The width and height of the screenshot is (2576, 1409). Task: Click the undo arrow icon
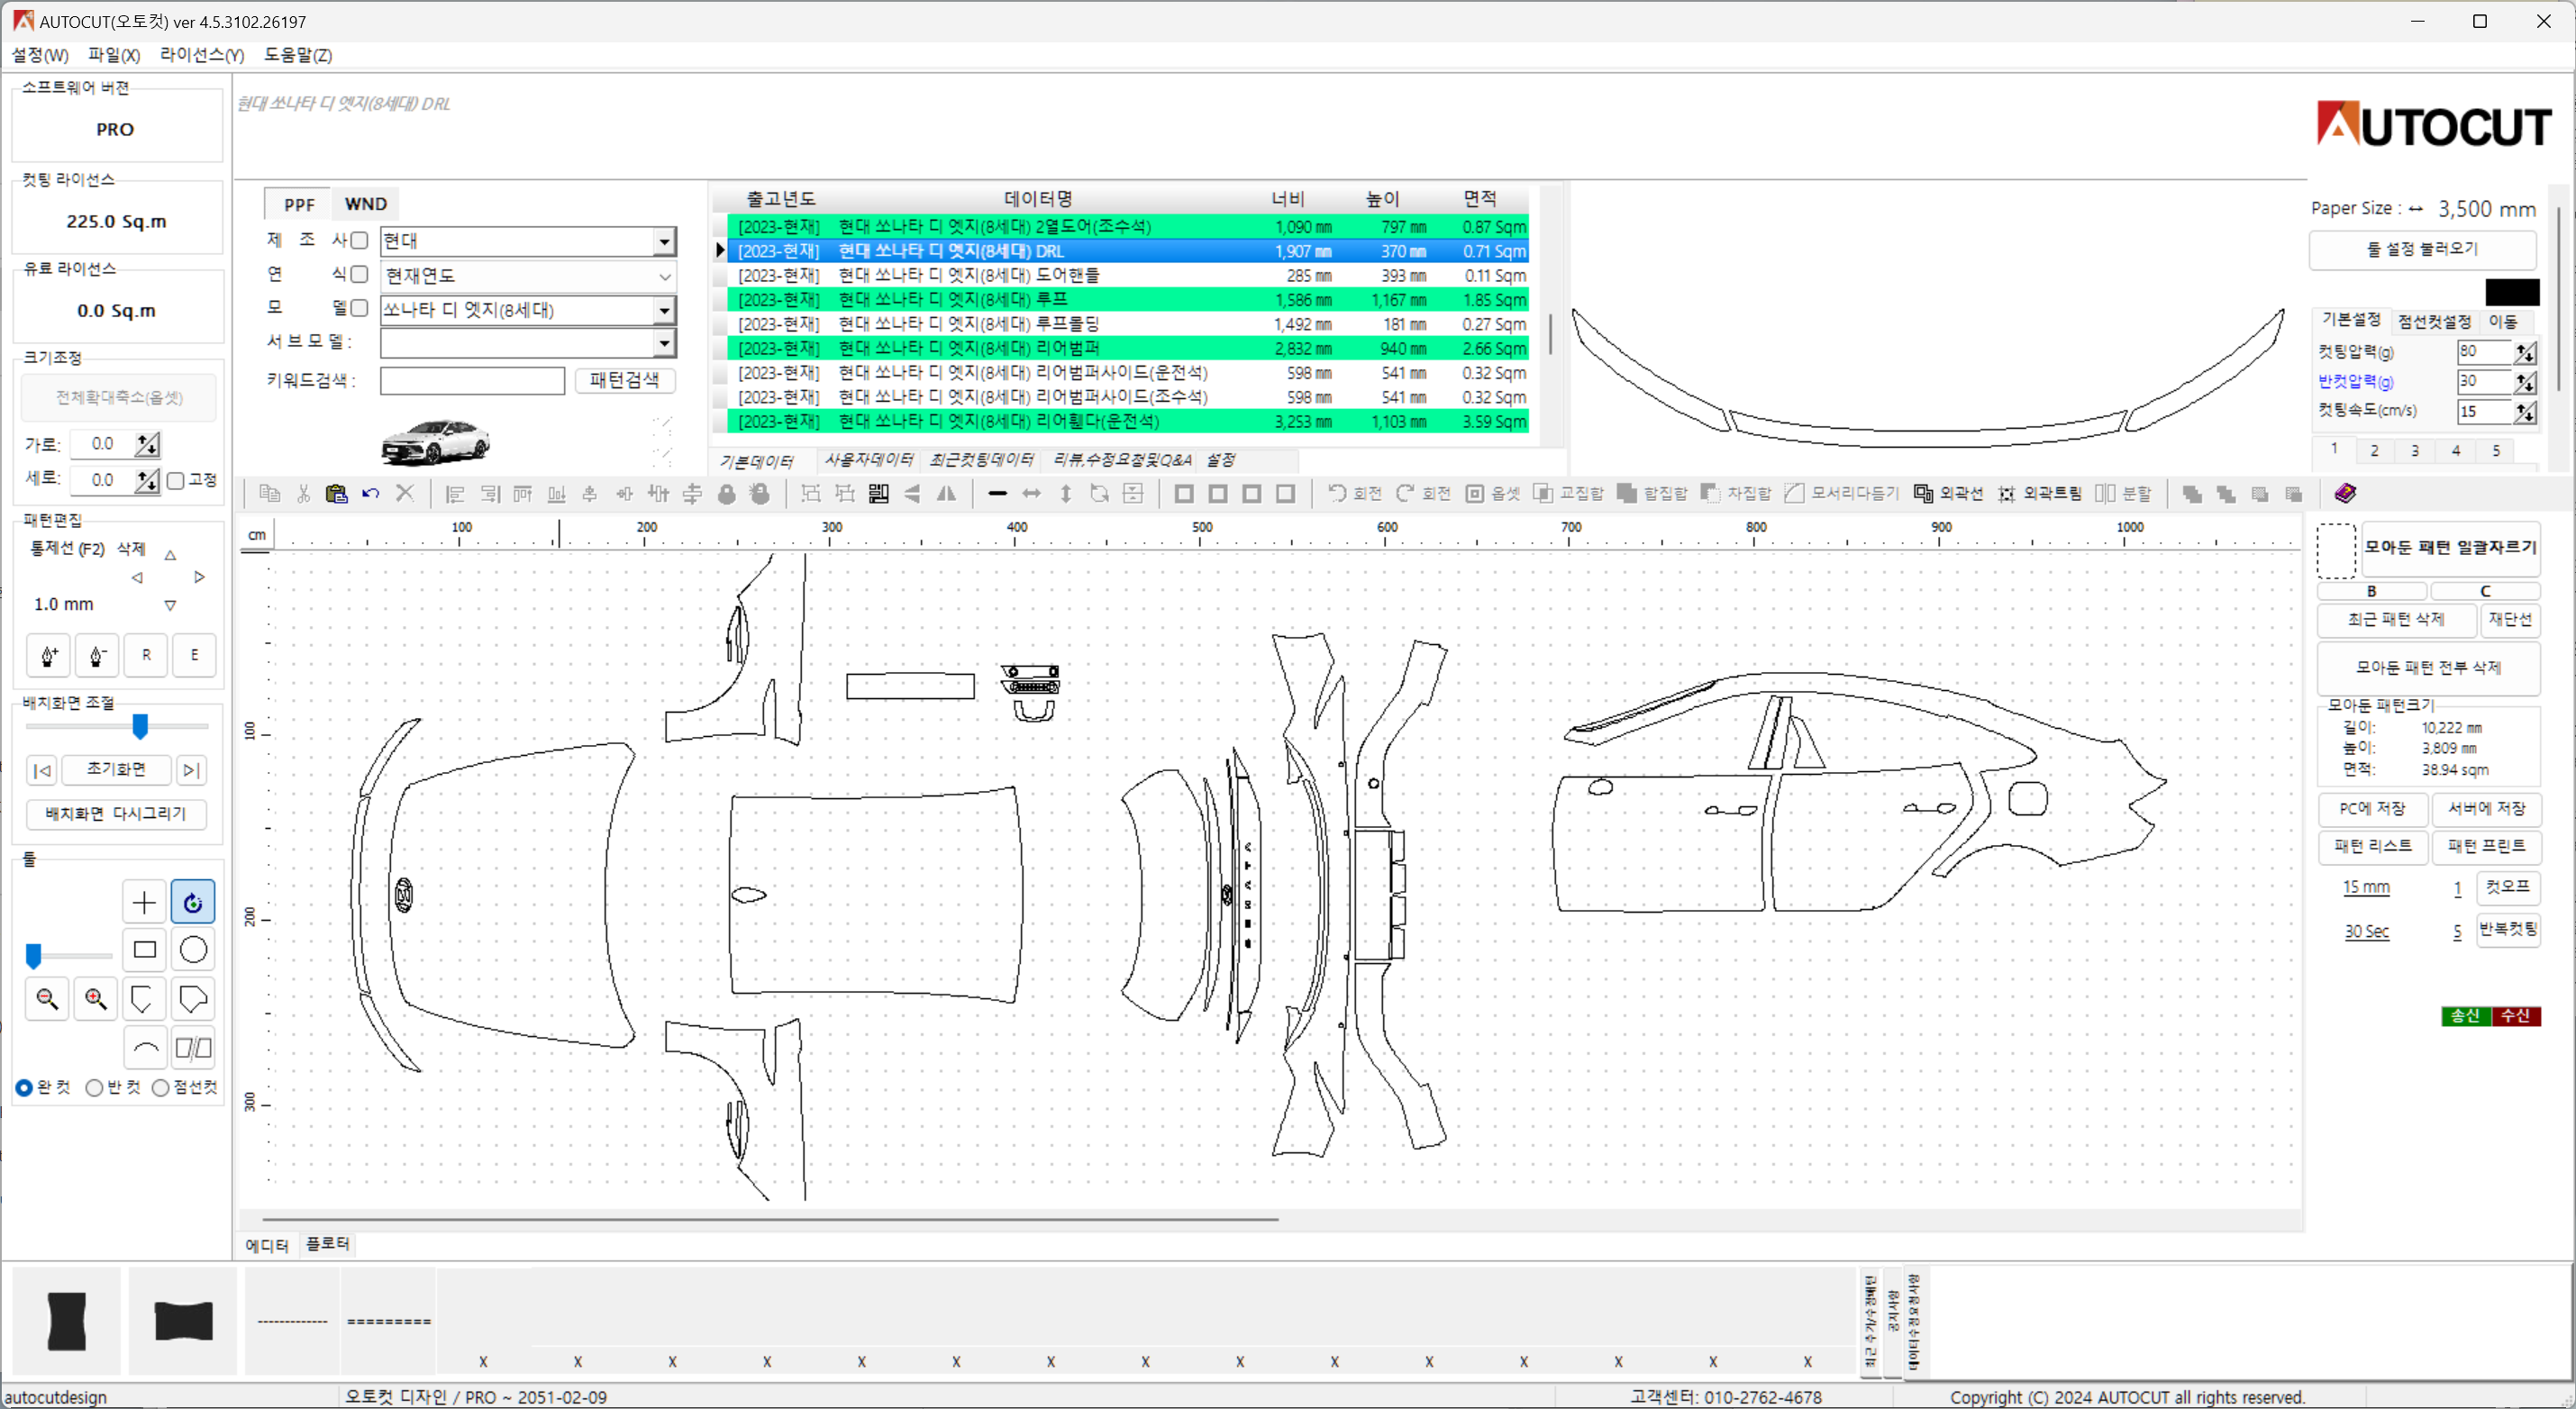370,493
